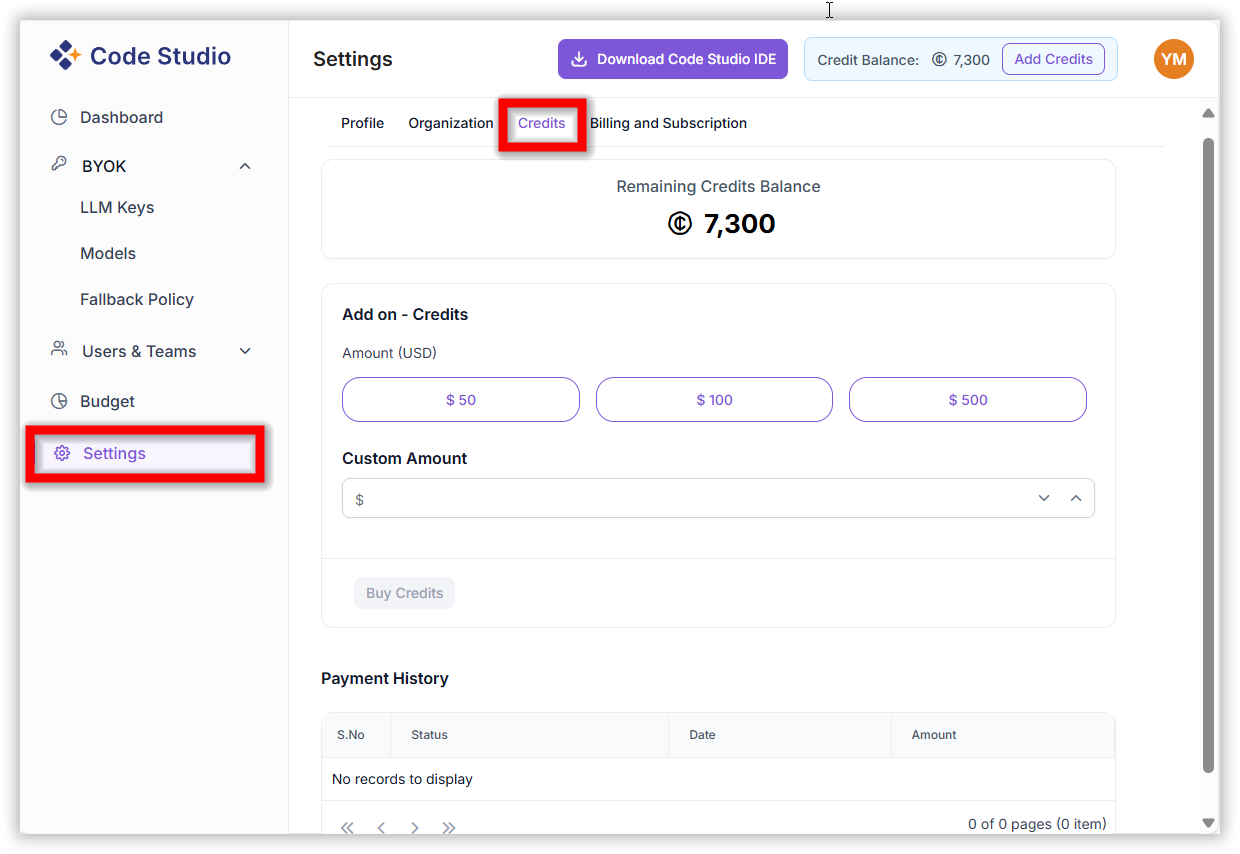Click the Budget sidebar icon
The width and height of the screenshot is (1240, 854).
point(59,401)
